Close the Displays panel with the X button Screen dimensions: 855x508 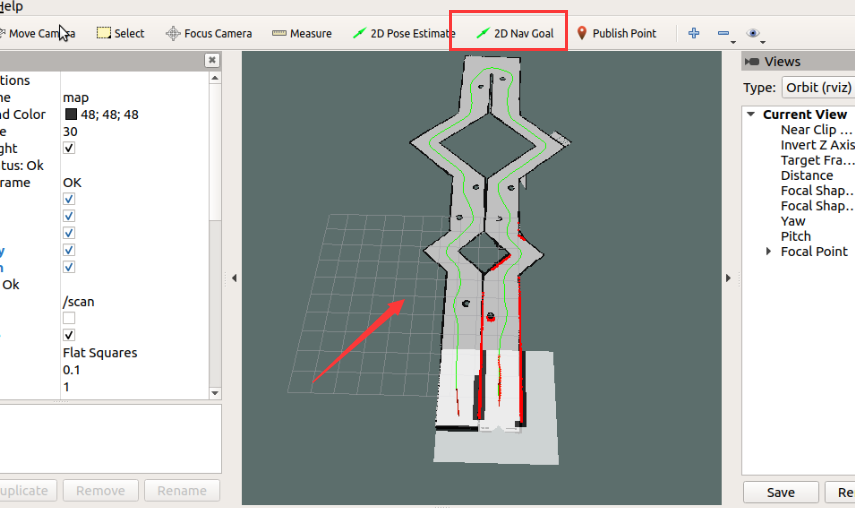click(212, 60)
